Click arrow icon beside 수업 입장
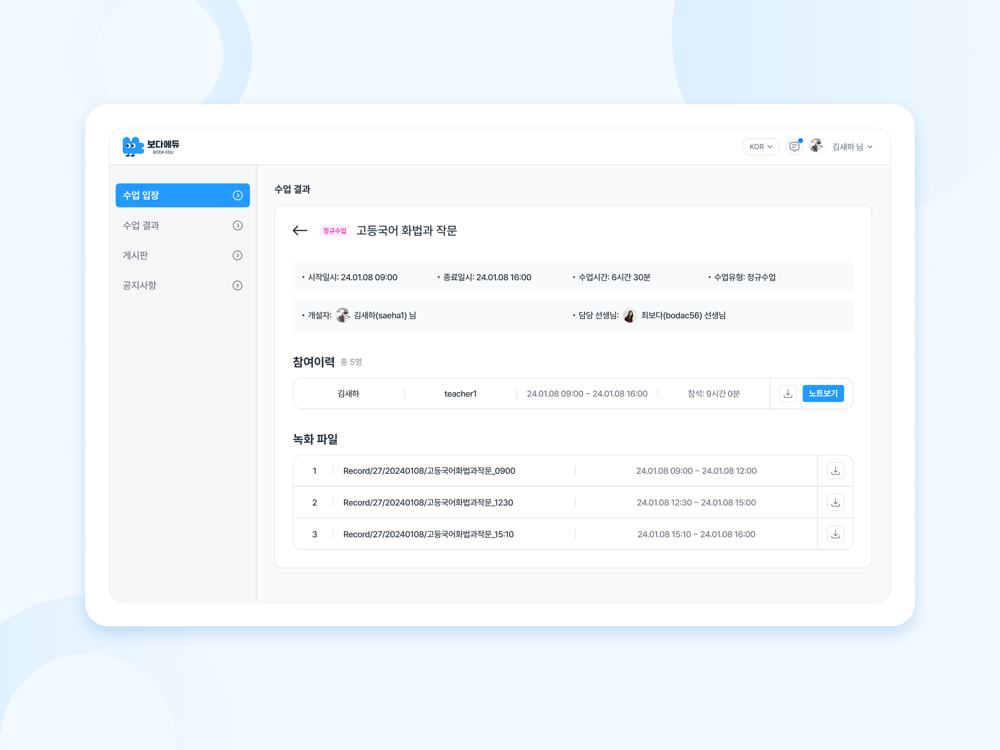 (x=237, y=195)
